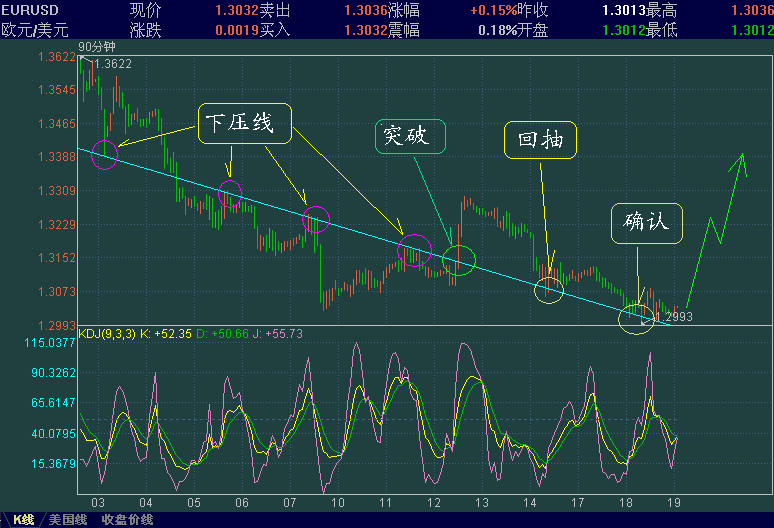
Task: Click date label 05 on time axis
Action: [x=194, y=503]
